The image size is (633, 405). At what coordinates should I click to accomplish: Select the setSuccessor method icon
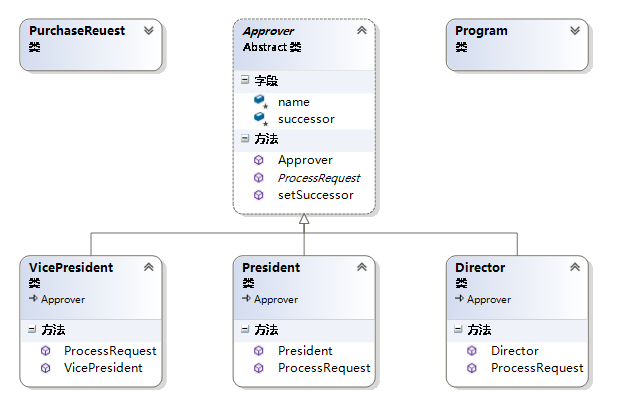point(259,195)
